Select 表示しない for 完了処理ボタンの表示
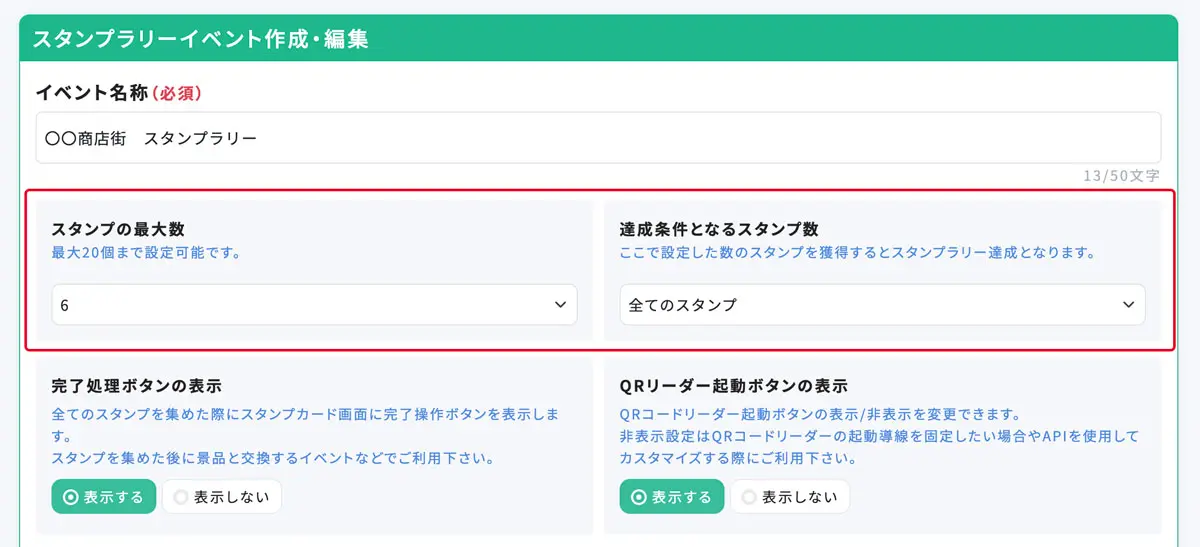This screenshot has width=1200, height=547. [x=222, y=496]
